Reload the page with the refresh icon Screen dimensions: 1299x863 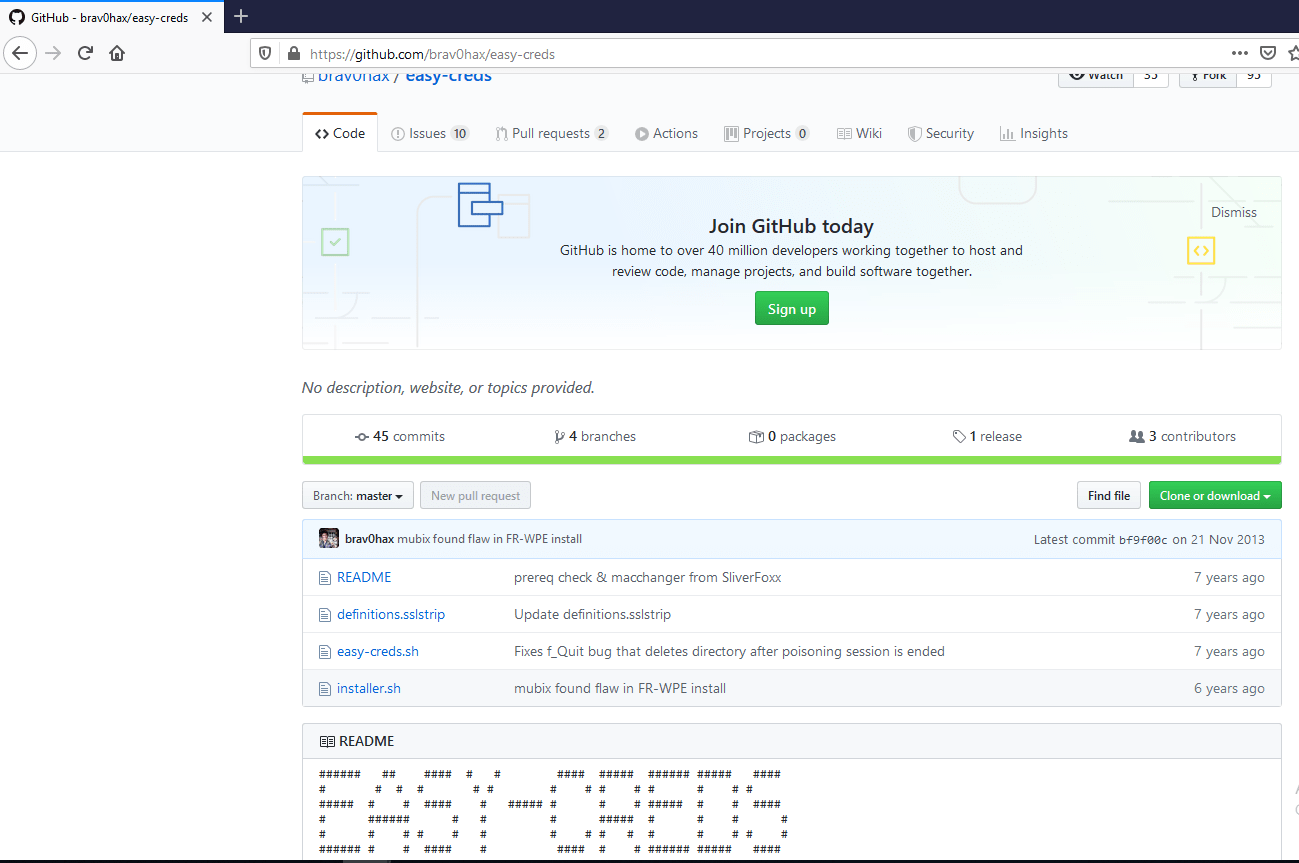click(85, 53)
